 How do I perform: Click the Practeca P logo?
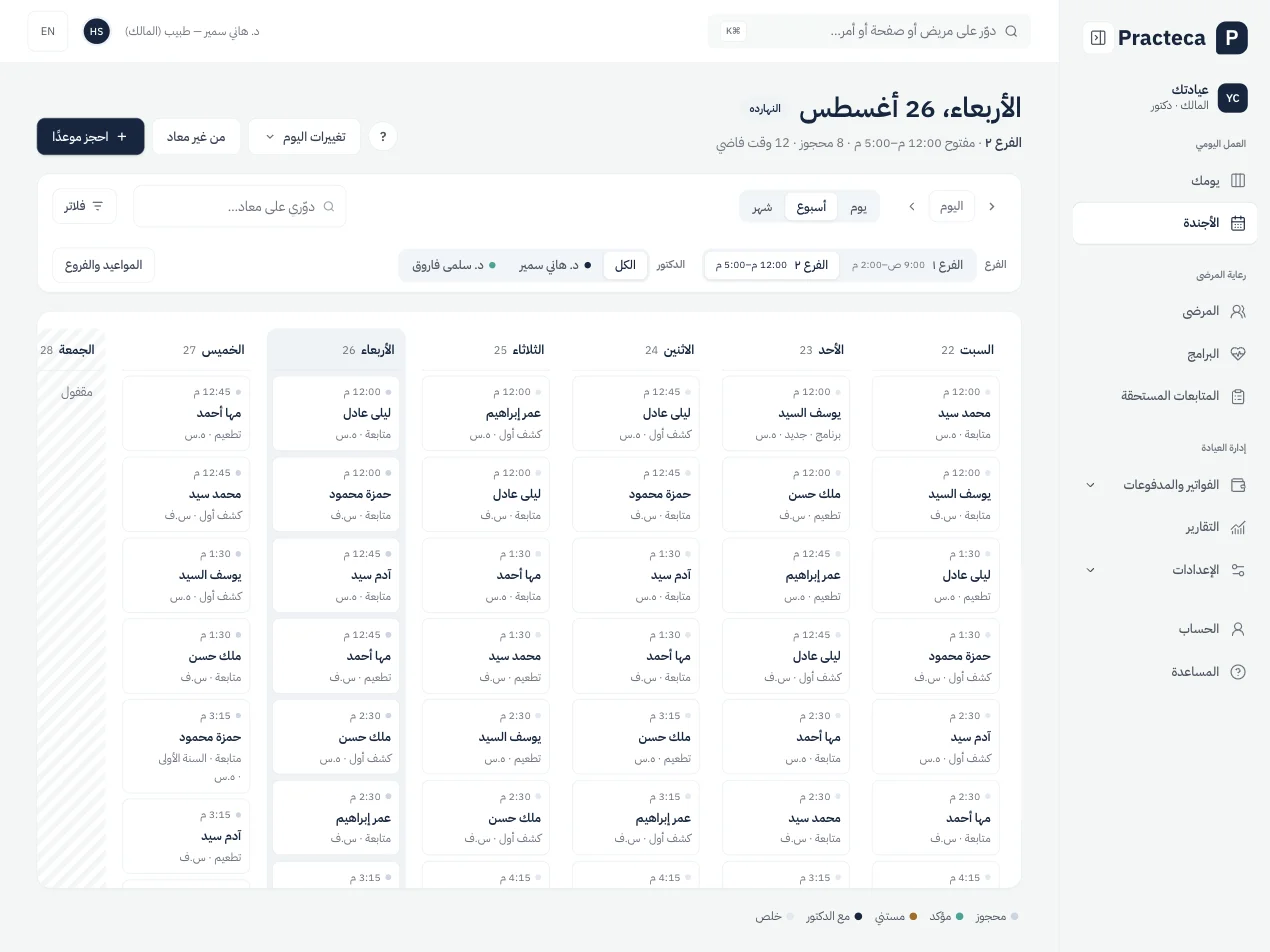1232,38
